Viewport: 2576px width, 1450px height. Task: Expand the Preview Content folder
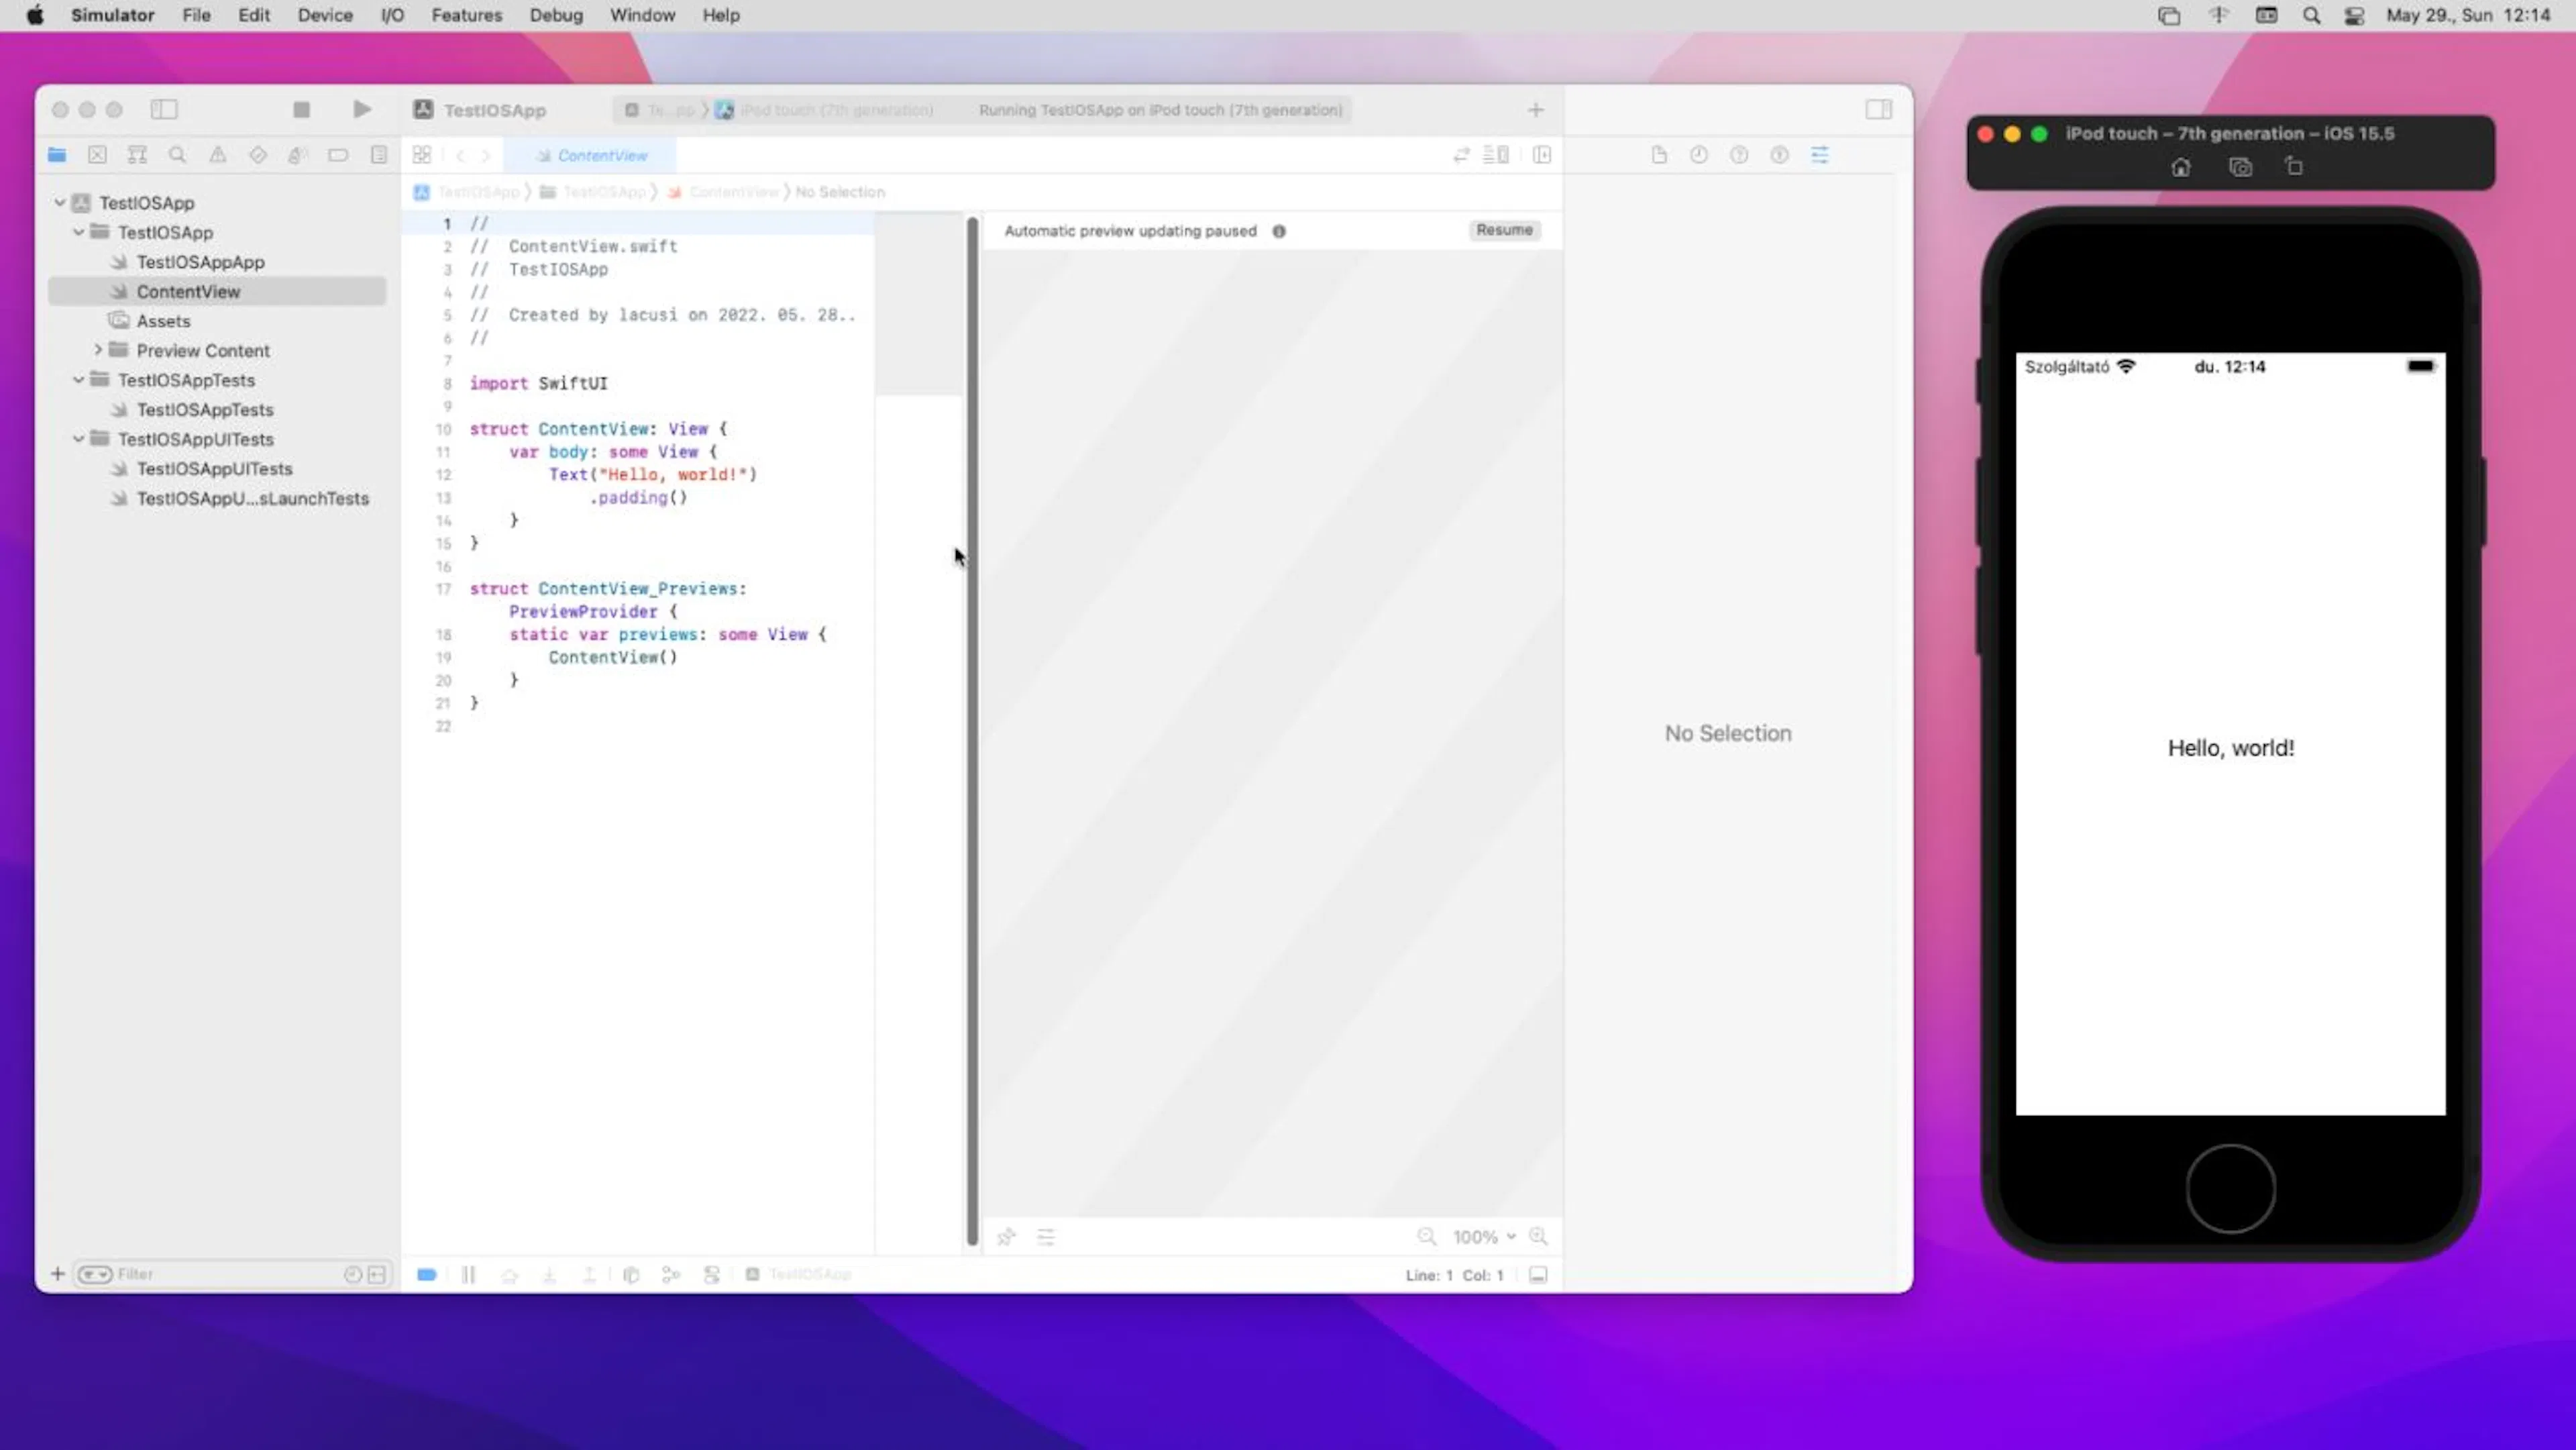98,350
